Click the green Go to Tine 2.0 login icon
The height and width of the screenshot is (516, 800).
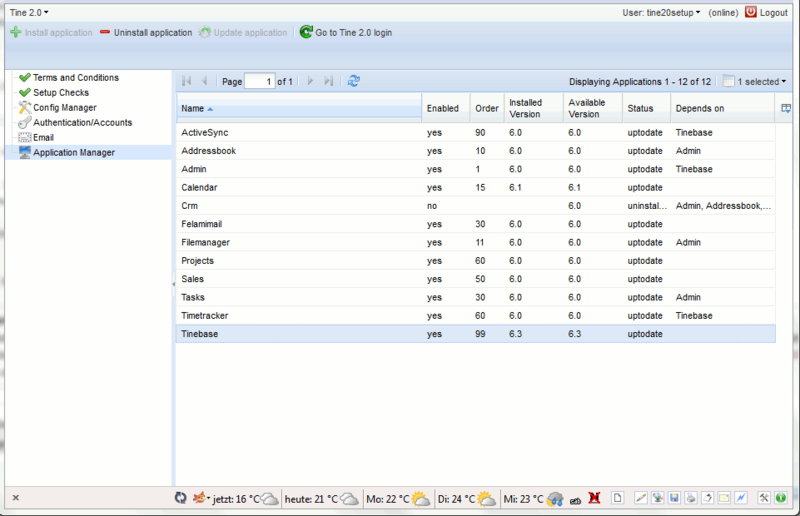coord(306,32)
